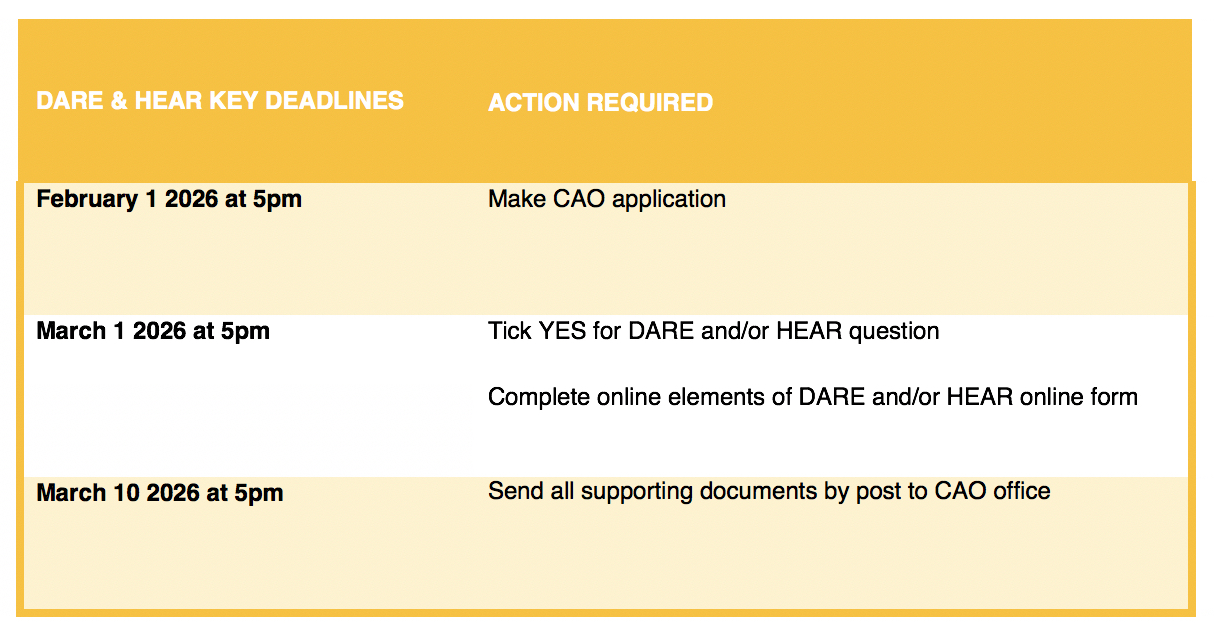Select the March 1 2026 at 5pm deadline
1214x634 pixels.
pyautogui.click(x=153, y=331)
